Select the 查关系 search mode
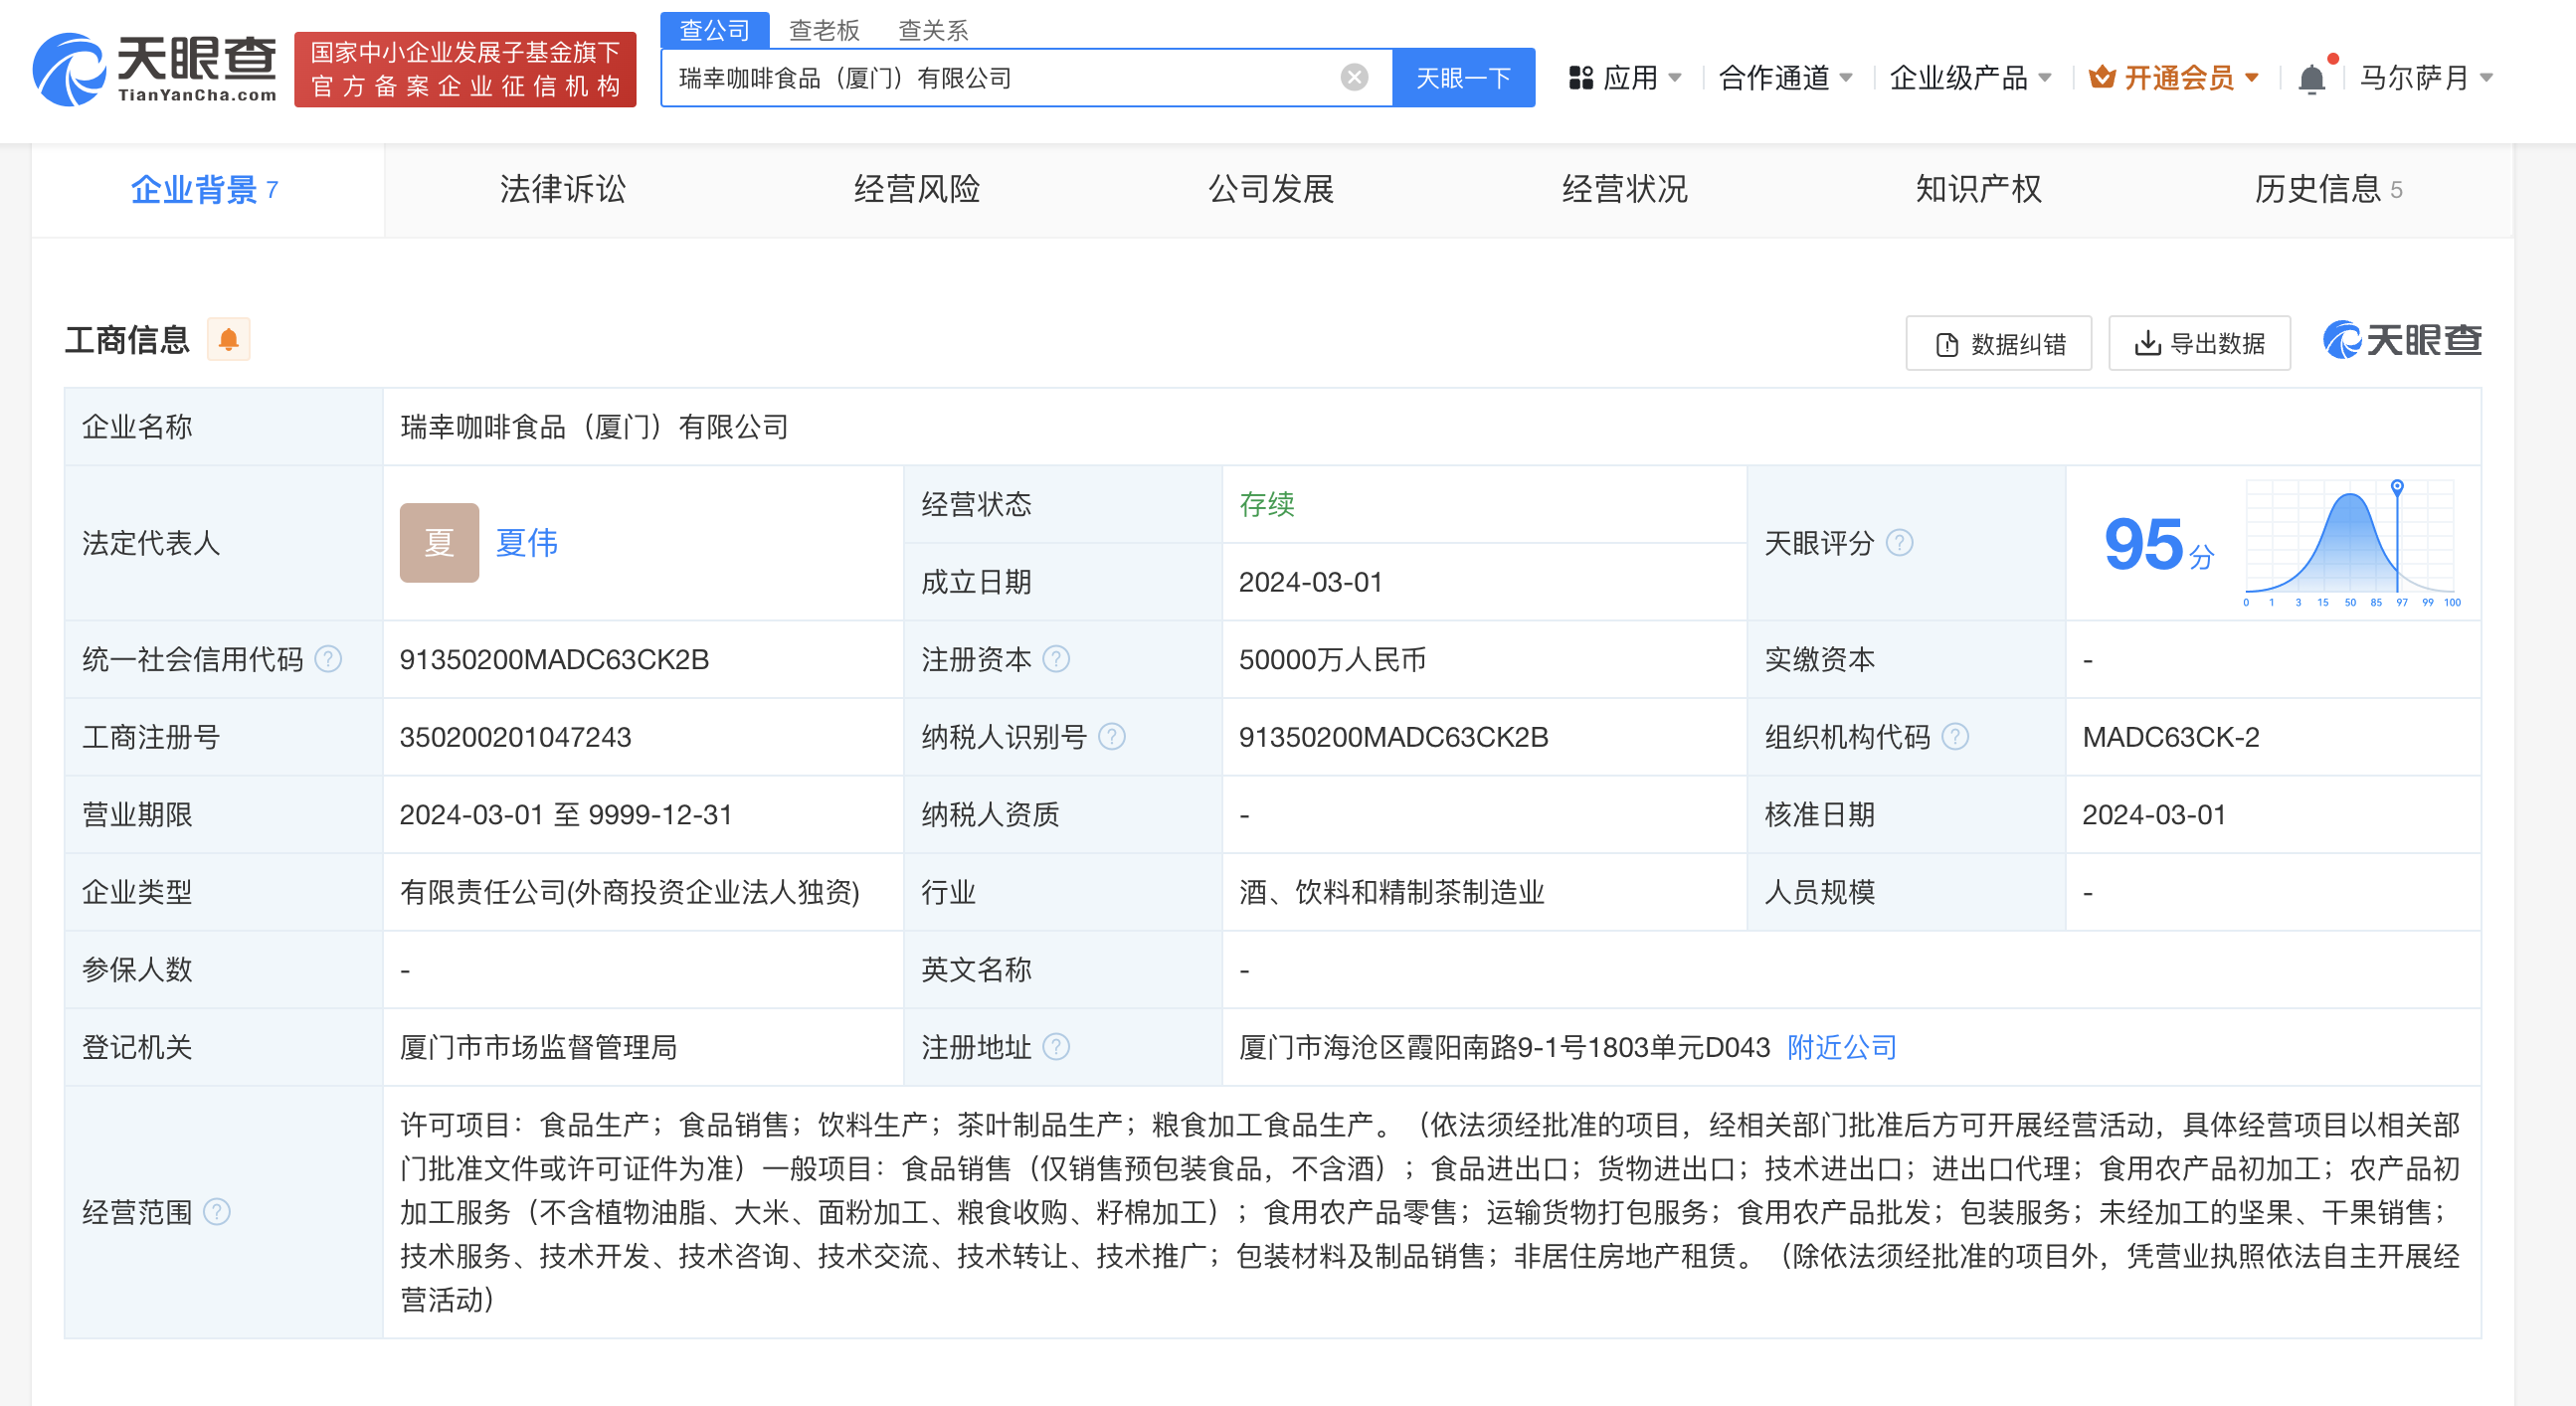Viewport: 2576px width, 1406px height. click(x=934, y=30)
